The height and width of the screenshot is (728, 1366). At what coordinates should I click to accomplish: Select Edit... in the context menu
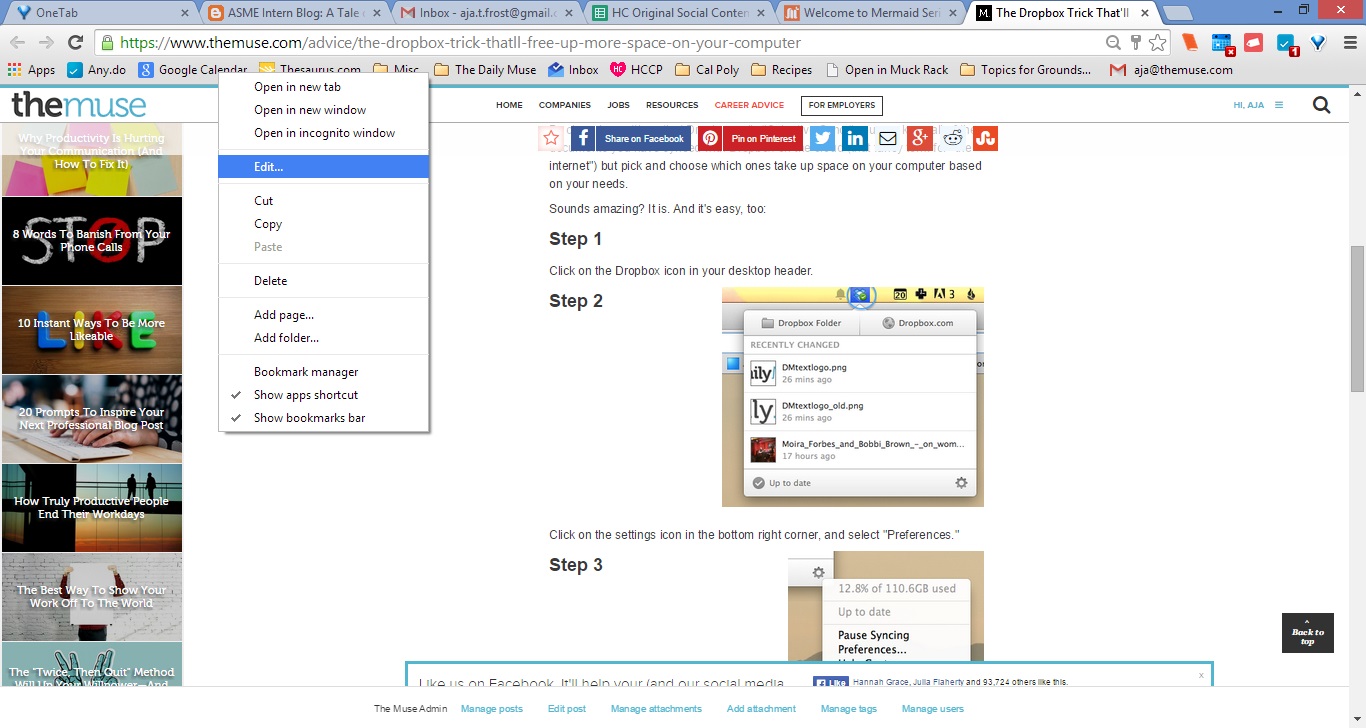pos(324,167)
